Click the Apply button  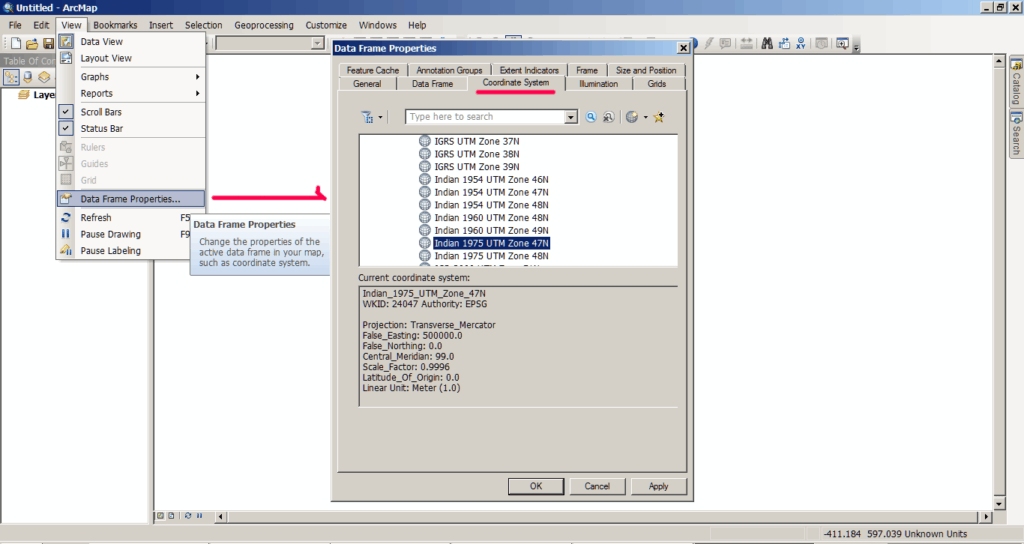click(x=658, y=486)
